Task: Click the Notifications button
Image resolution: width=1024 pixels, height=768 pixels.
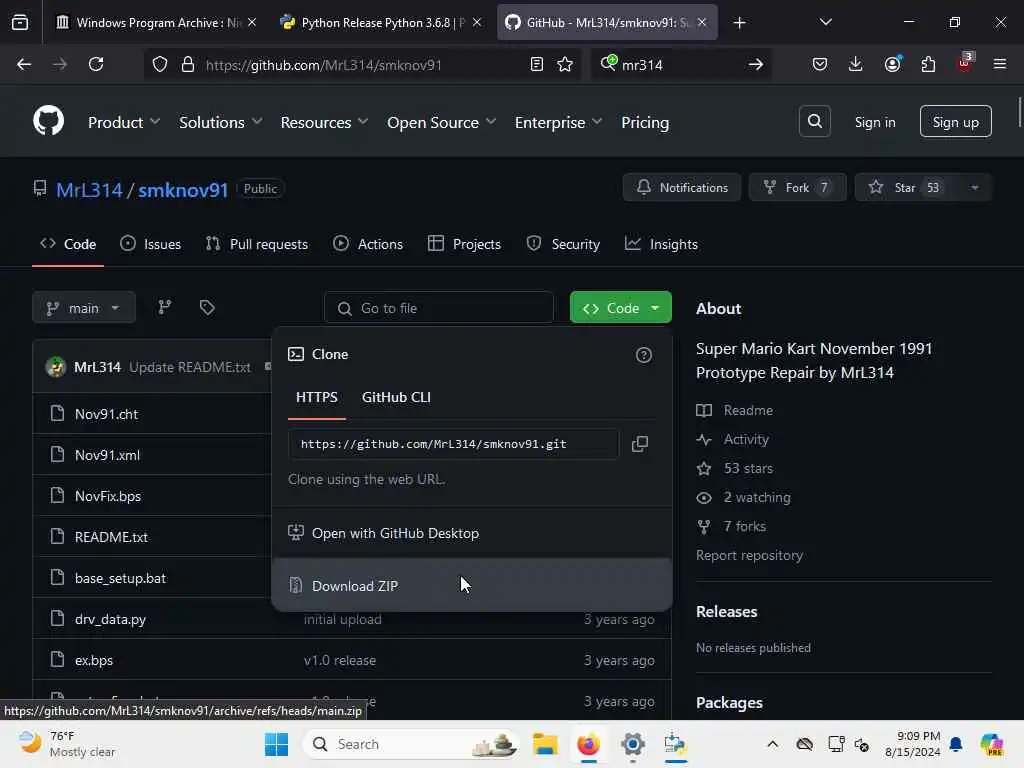Action: [682, 187]
